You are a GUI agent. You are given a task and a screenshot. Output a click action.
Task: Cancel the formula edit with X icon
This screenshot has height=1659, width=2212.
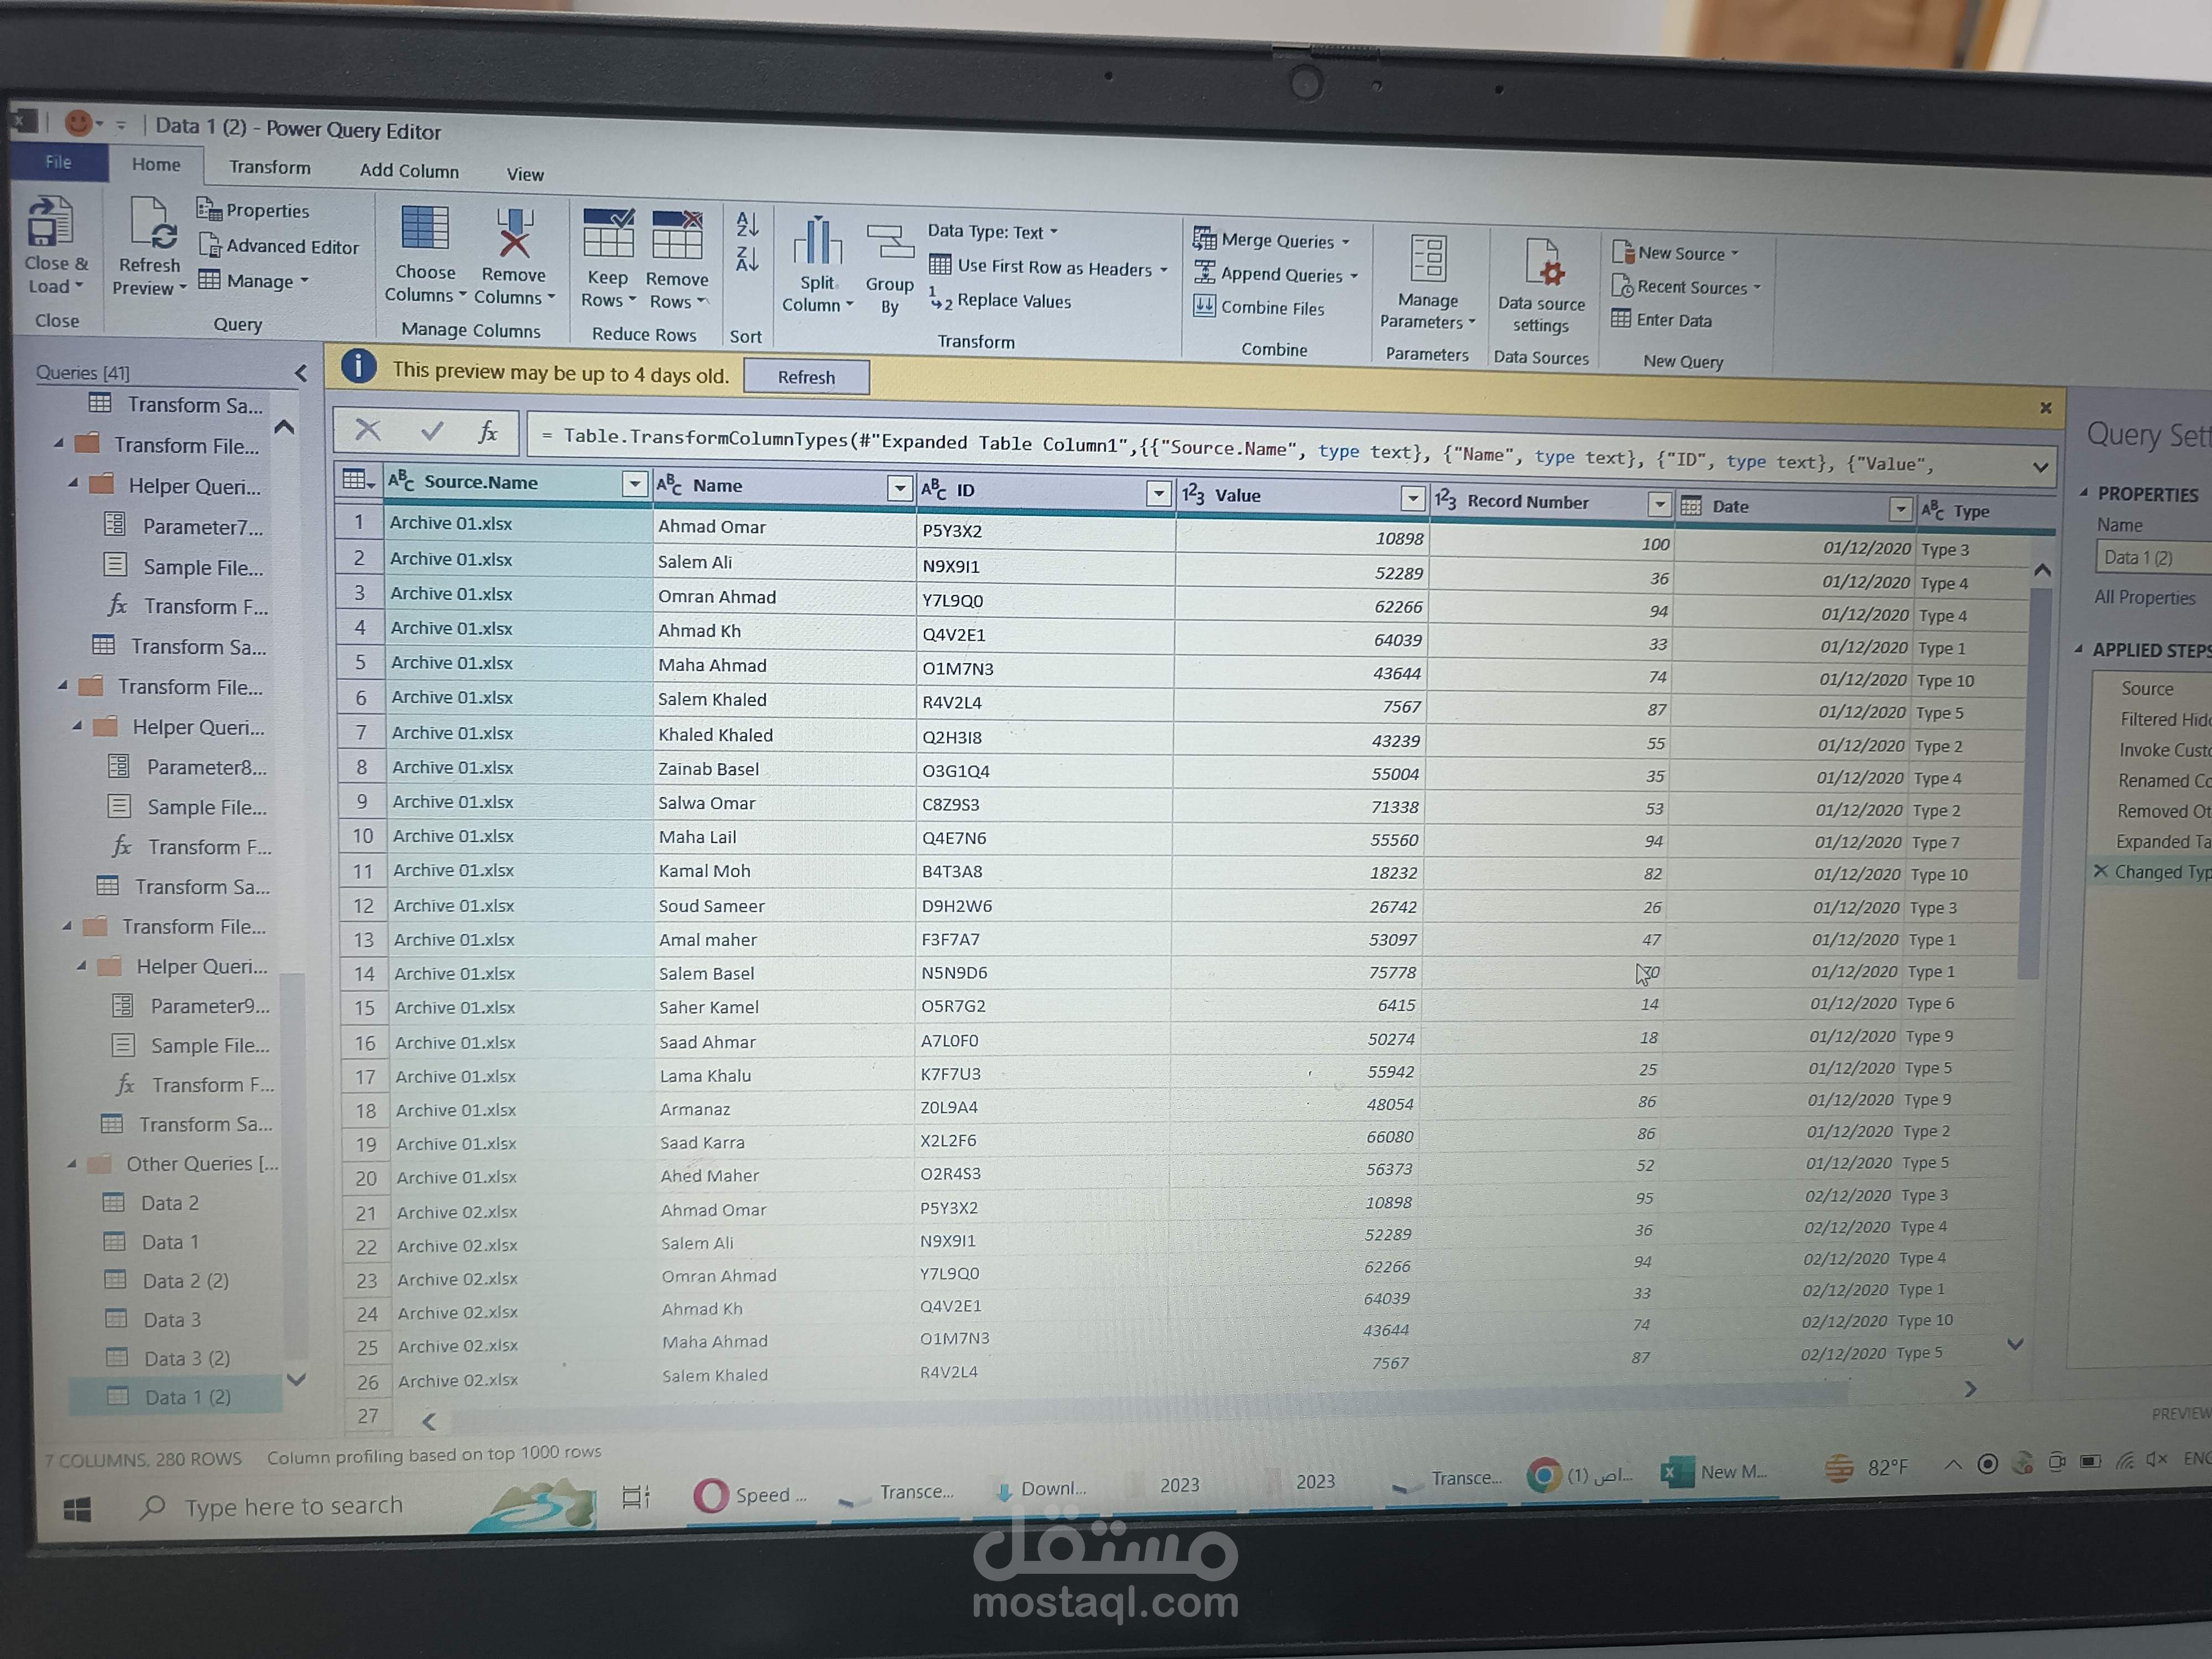tap(368, 430)
